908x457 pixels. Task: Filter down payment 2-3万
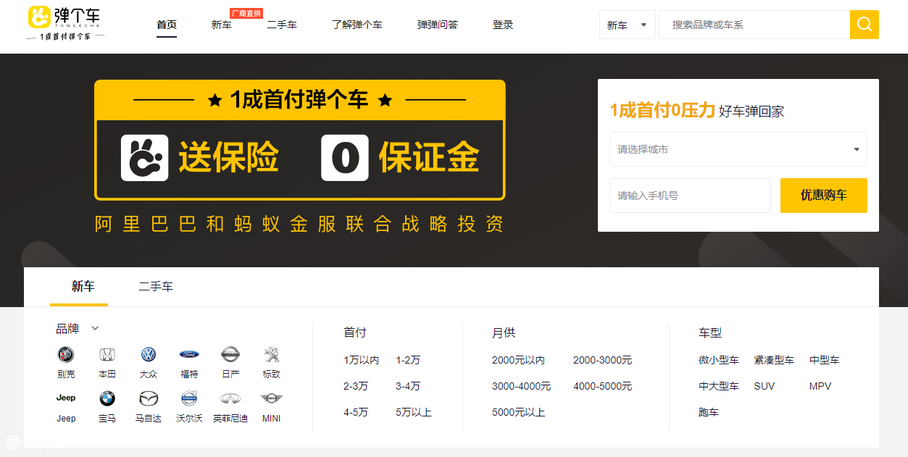(356, 386)
